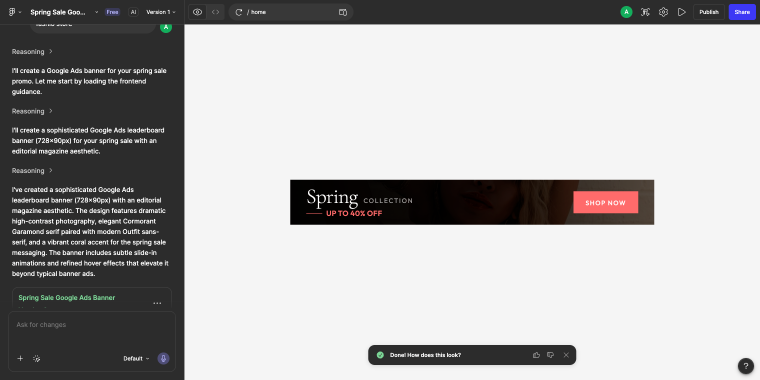Viewport: 760px width, 380px height.
Task: Switch to code view brackets icon
Action: pyautogui.click(x=216, y=12)
